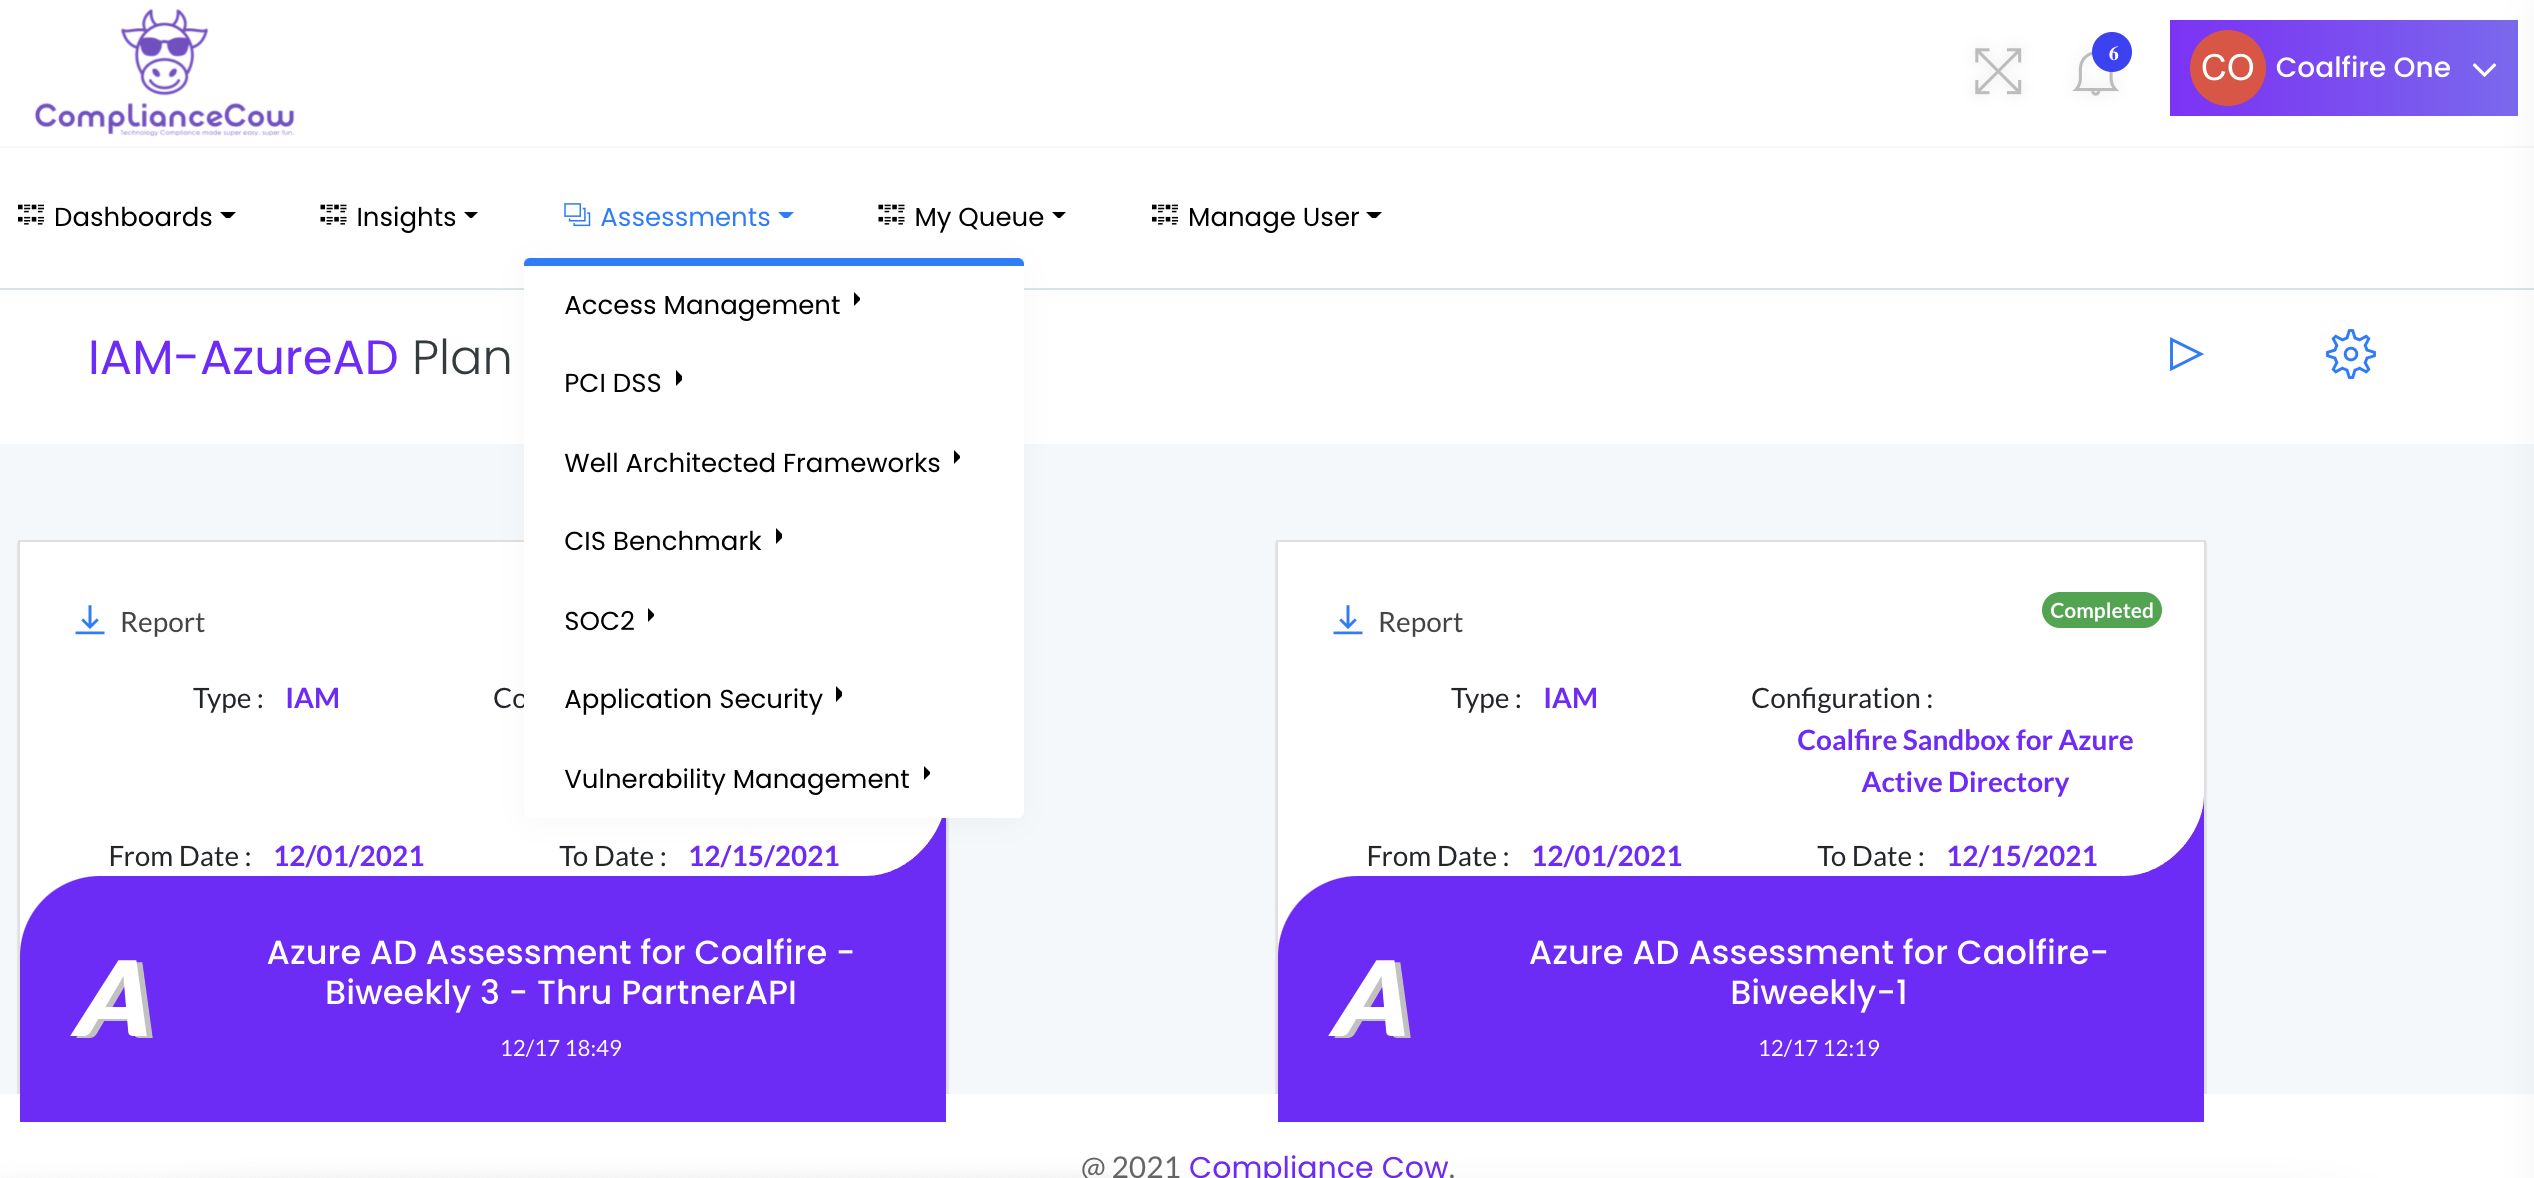Click the ComplianceCow logo

click(164, 72)
